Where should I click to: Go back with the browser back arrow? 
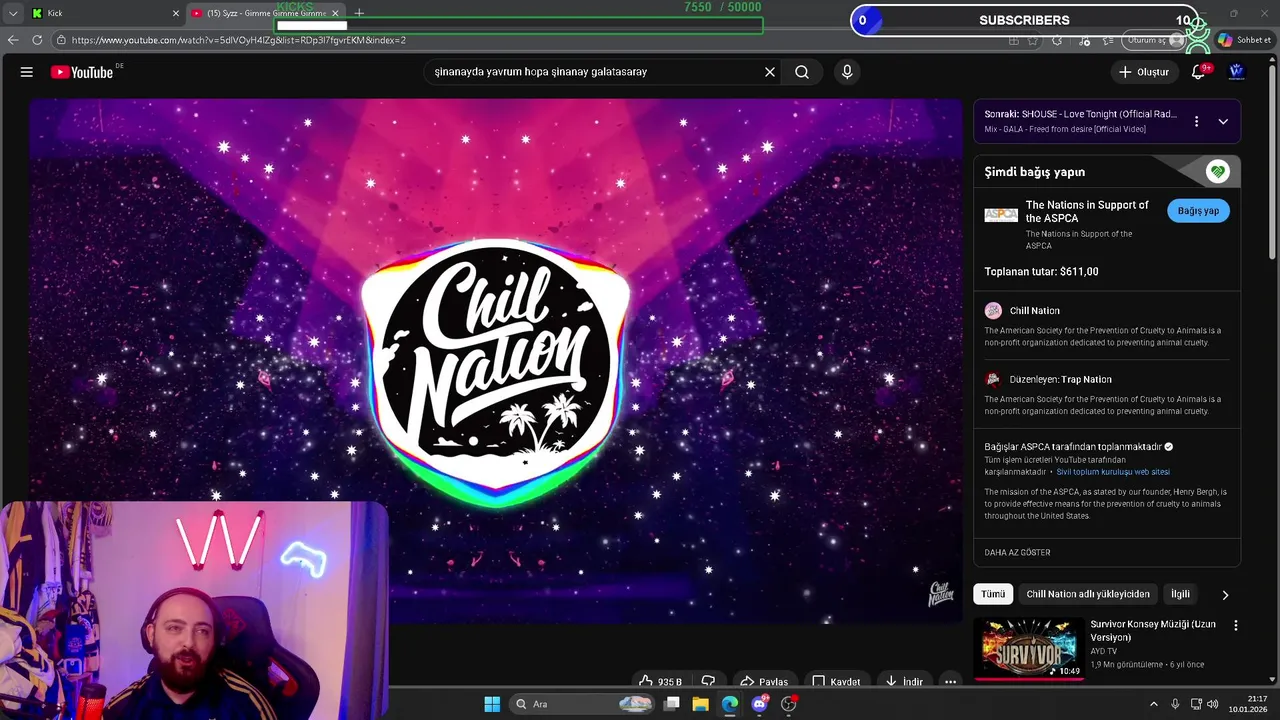pyautogui.click(x=13, y=40)
